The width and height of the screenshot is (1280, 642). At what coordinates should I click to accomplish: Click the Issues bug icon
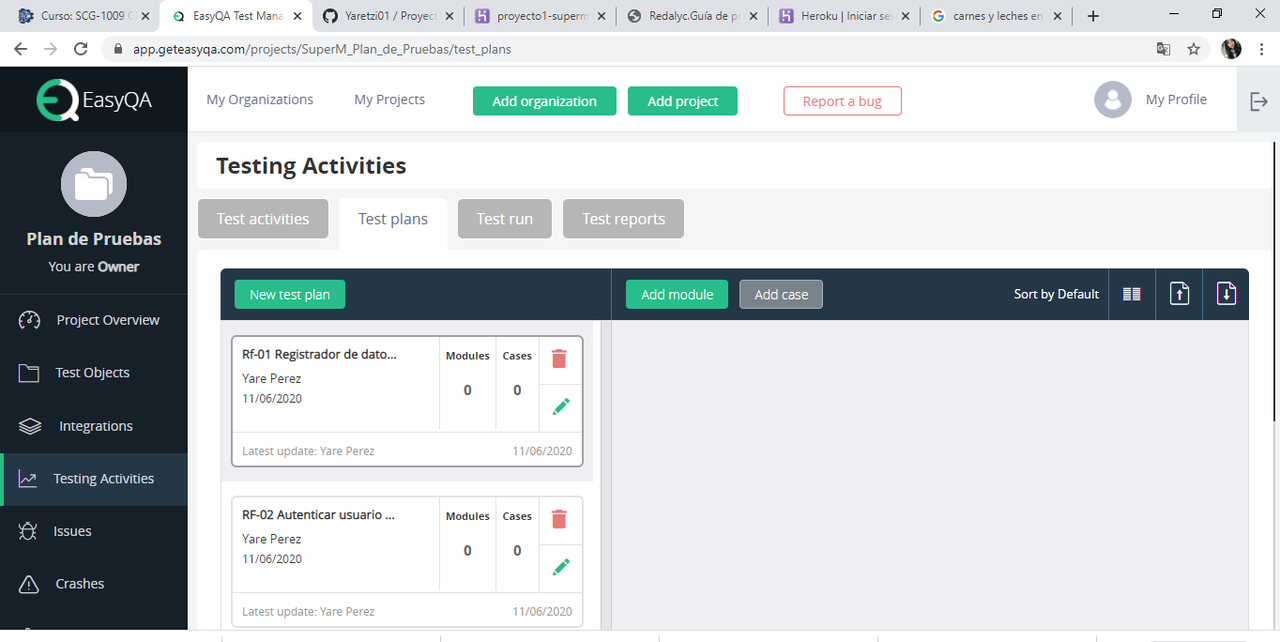pos(28,531)
